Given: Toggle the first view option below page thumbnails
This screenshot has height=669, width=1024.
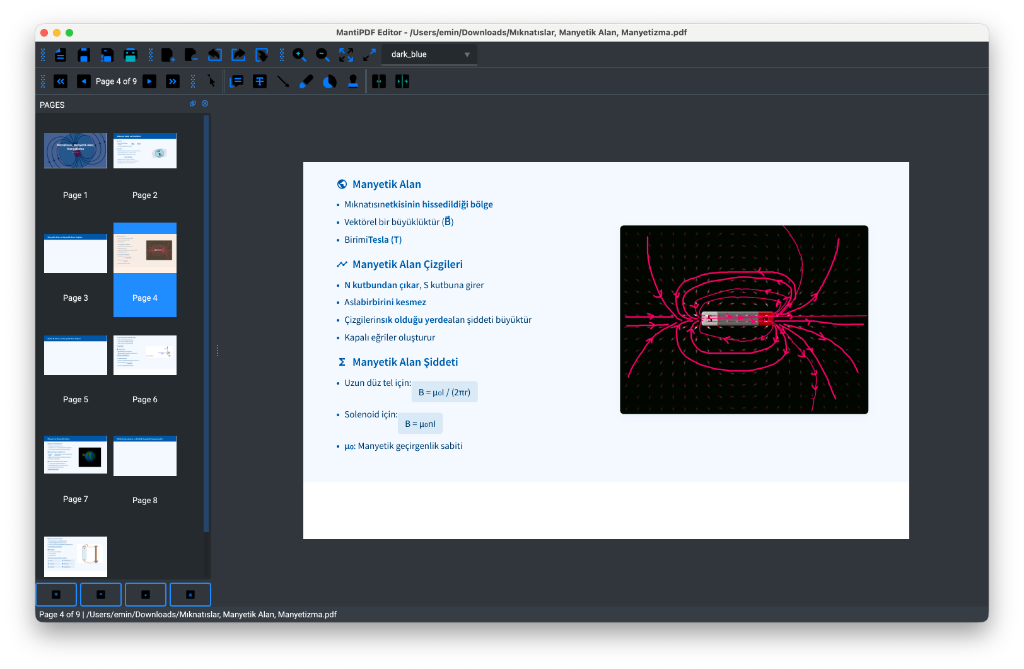Looking at the screenshot, I should click(x=56, y=594).
